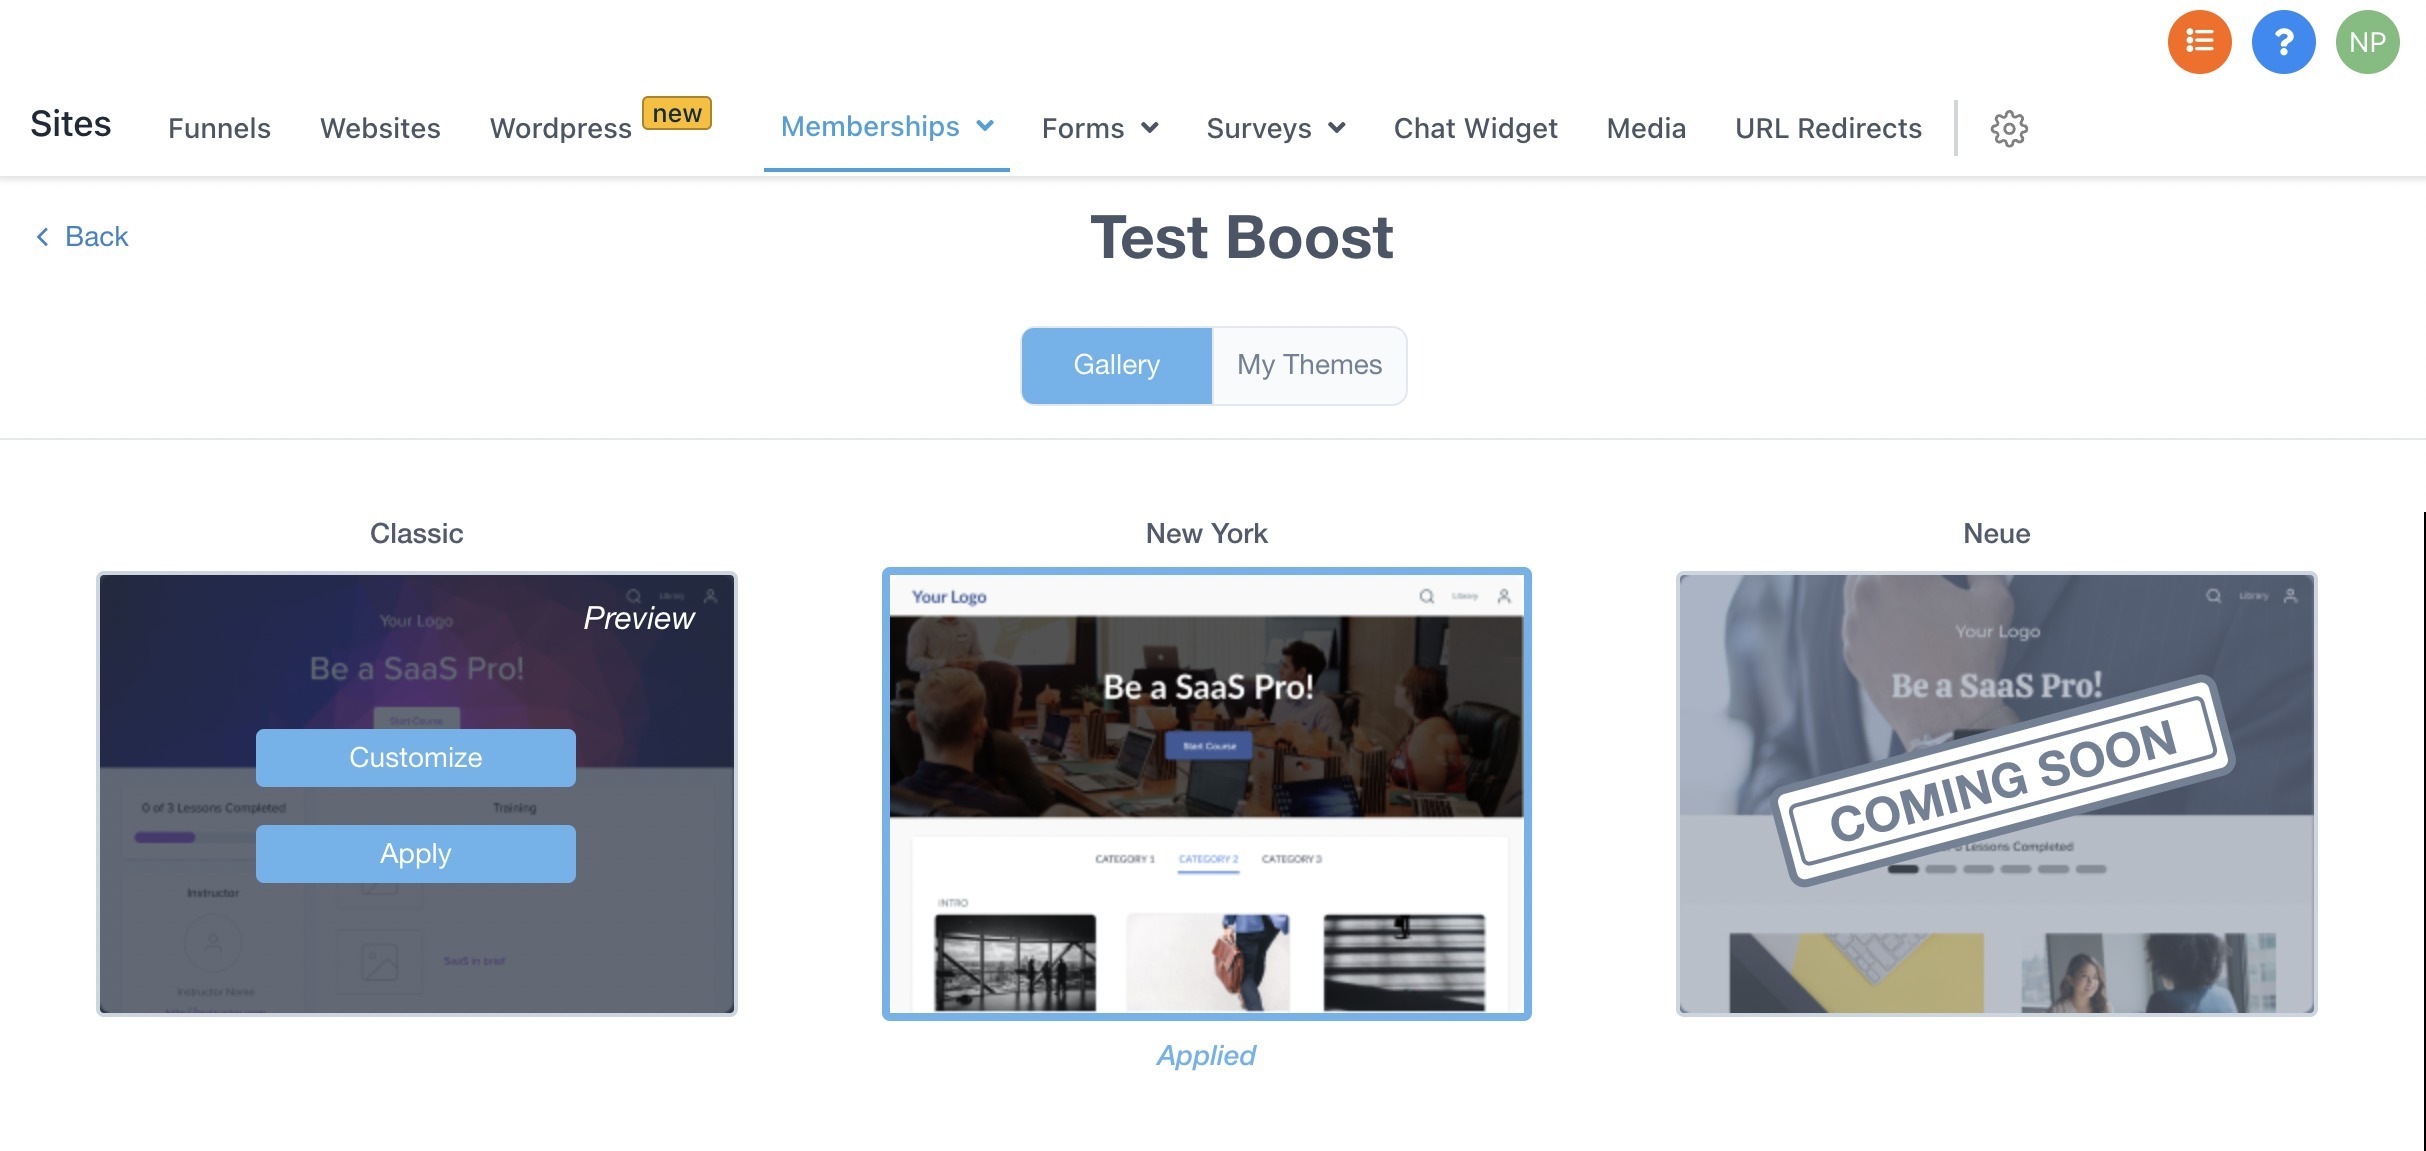
Task: Select the New York theme thumbnail
Action: (x=1206, y=794)
